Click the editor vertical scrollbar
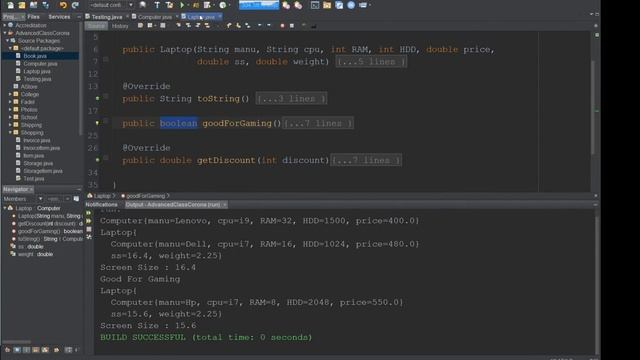This screenshot has width=640, height=360. point(594,107)
